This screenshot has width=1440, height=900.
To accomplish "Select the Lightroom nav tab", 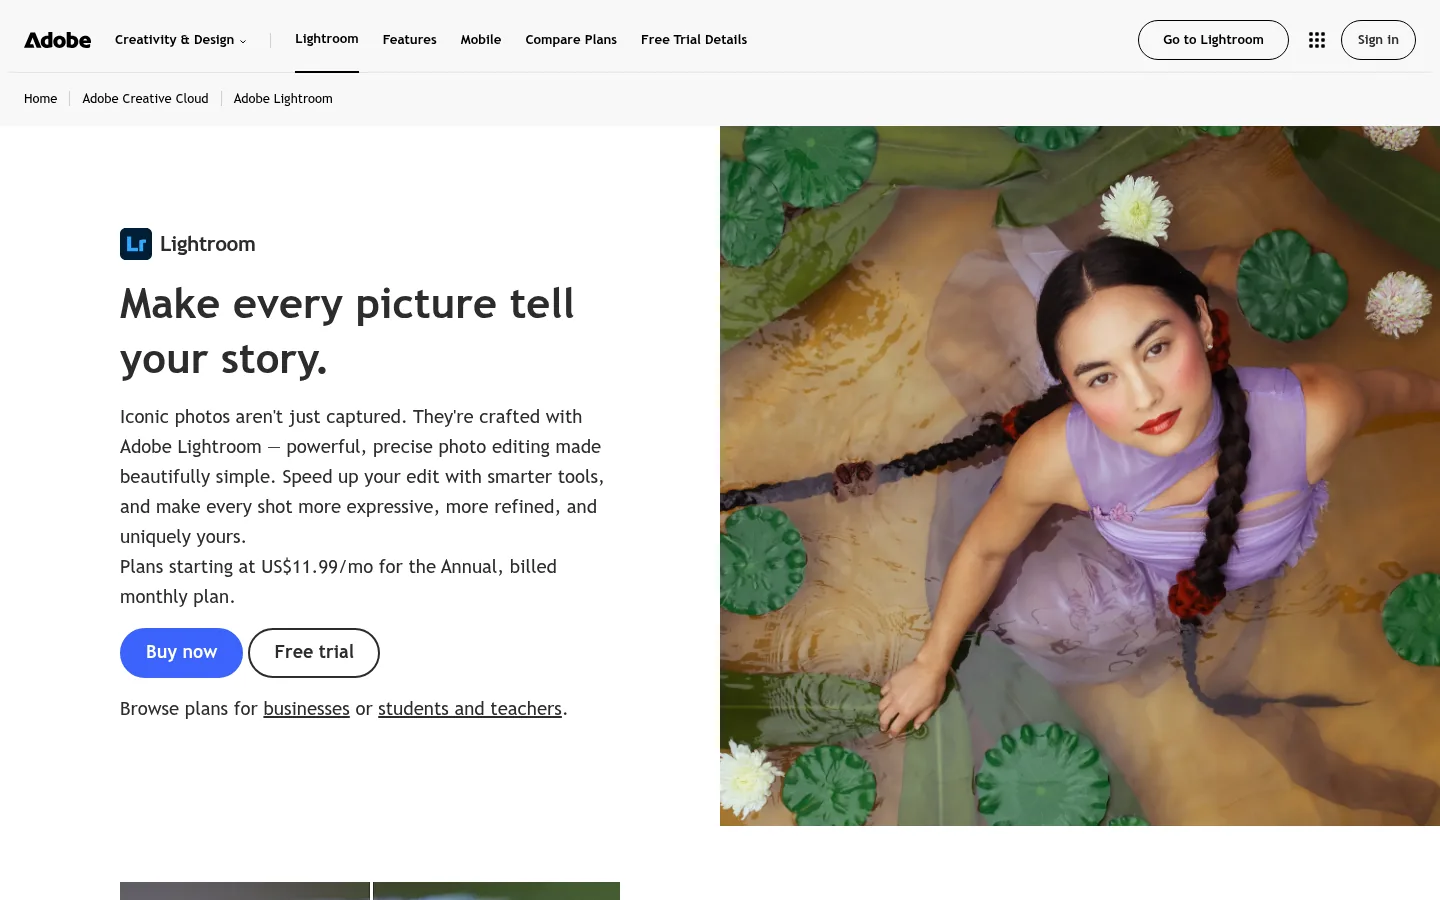I will tap(327, 39).
